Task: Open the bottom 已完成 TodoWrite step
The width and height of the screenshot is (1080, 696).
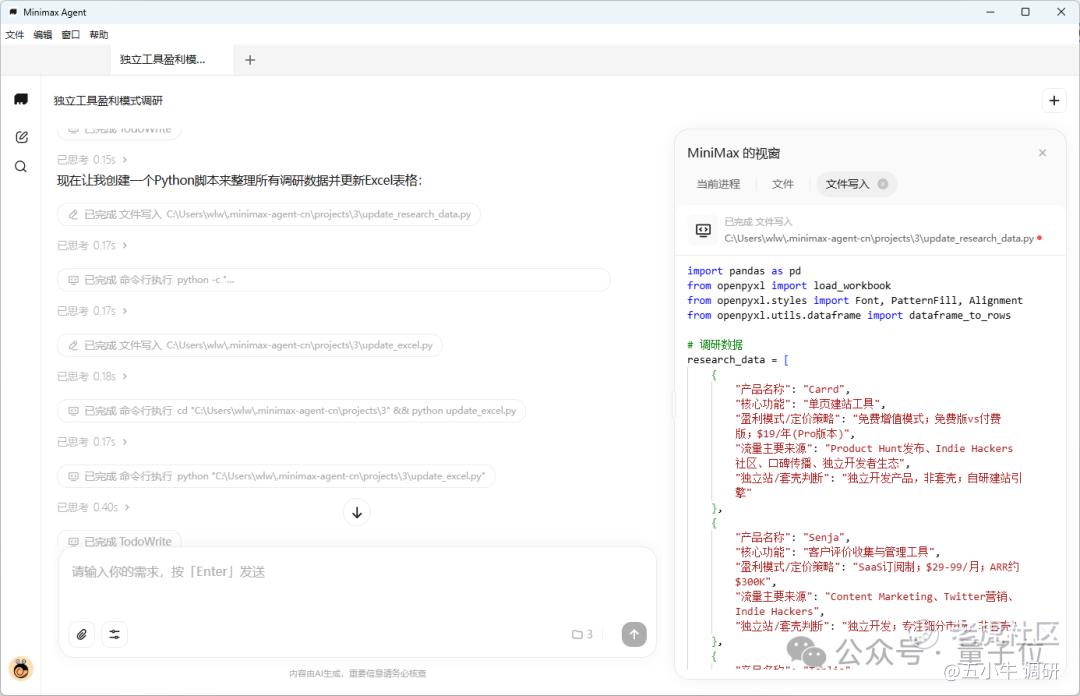Action: (119, 542)
